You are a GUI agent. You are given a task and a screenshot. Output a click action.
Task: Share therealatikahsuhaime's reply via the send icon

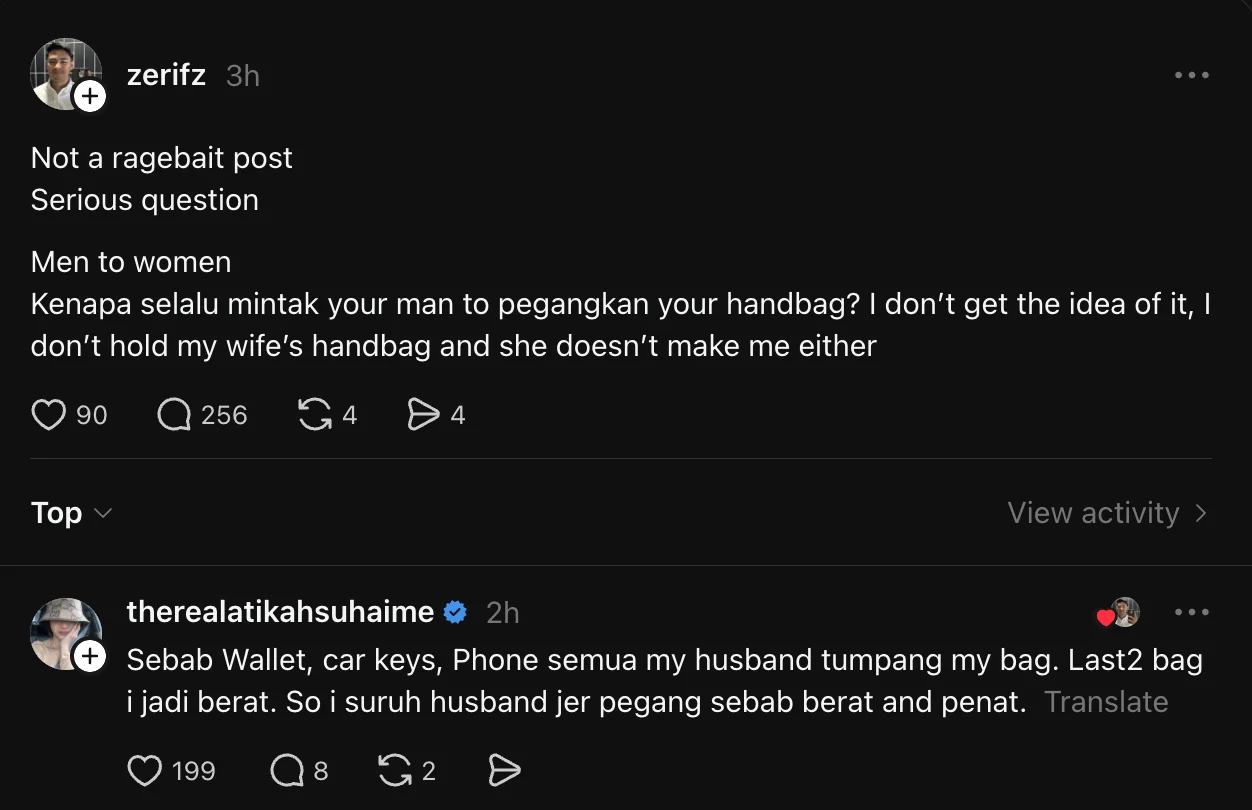click(x=504, y=770)
